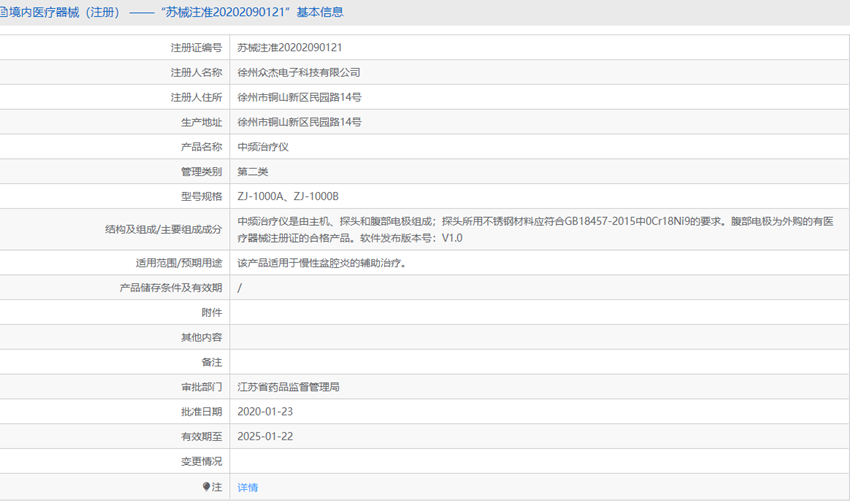Click the 其他内容 label
Viewport: 850px width, 502px height.
click(202, 338)
